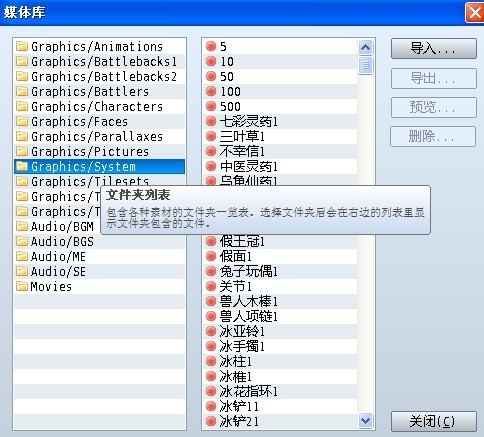Select the 七彩灵药1 file
484x437 pixels.
click(280, 121)
